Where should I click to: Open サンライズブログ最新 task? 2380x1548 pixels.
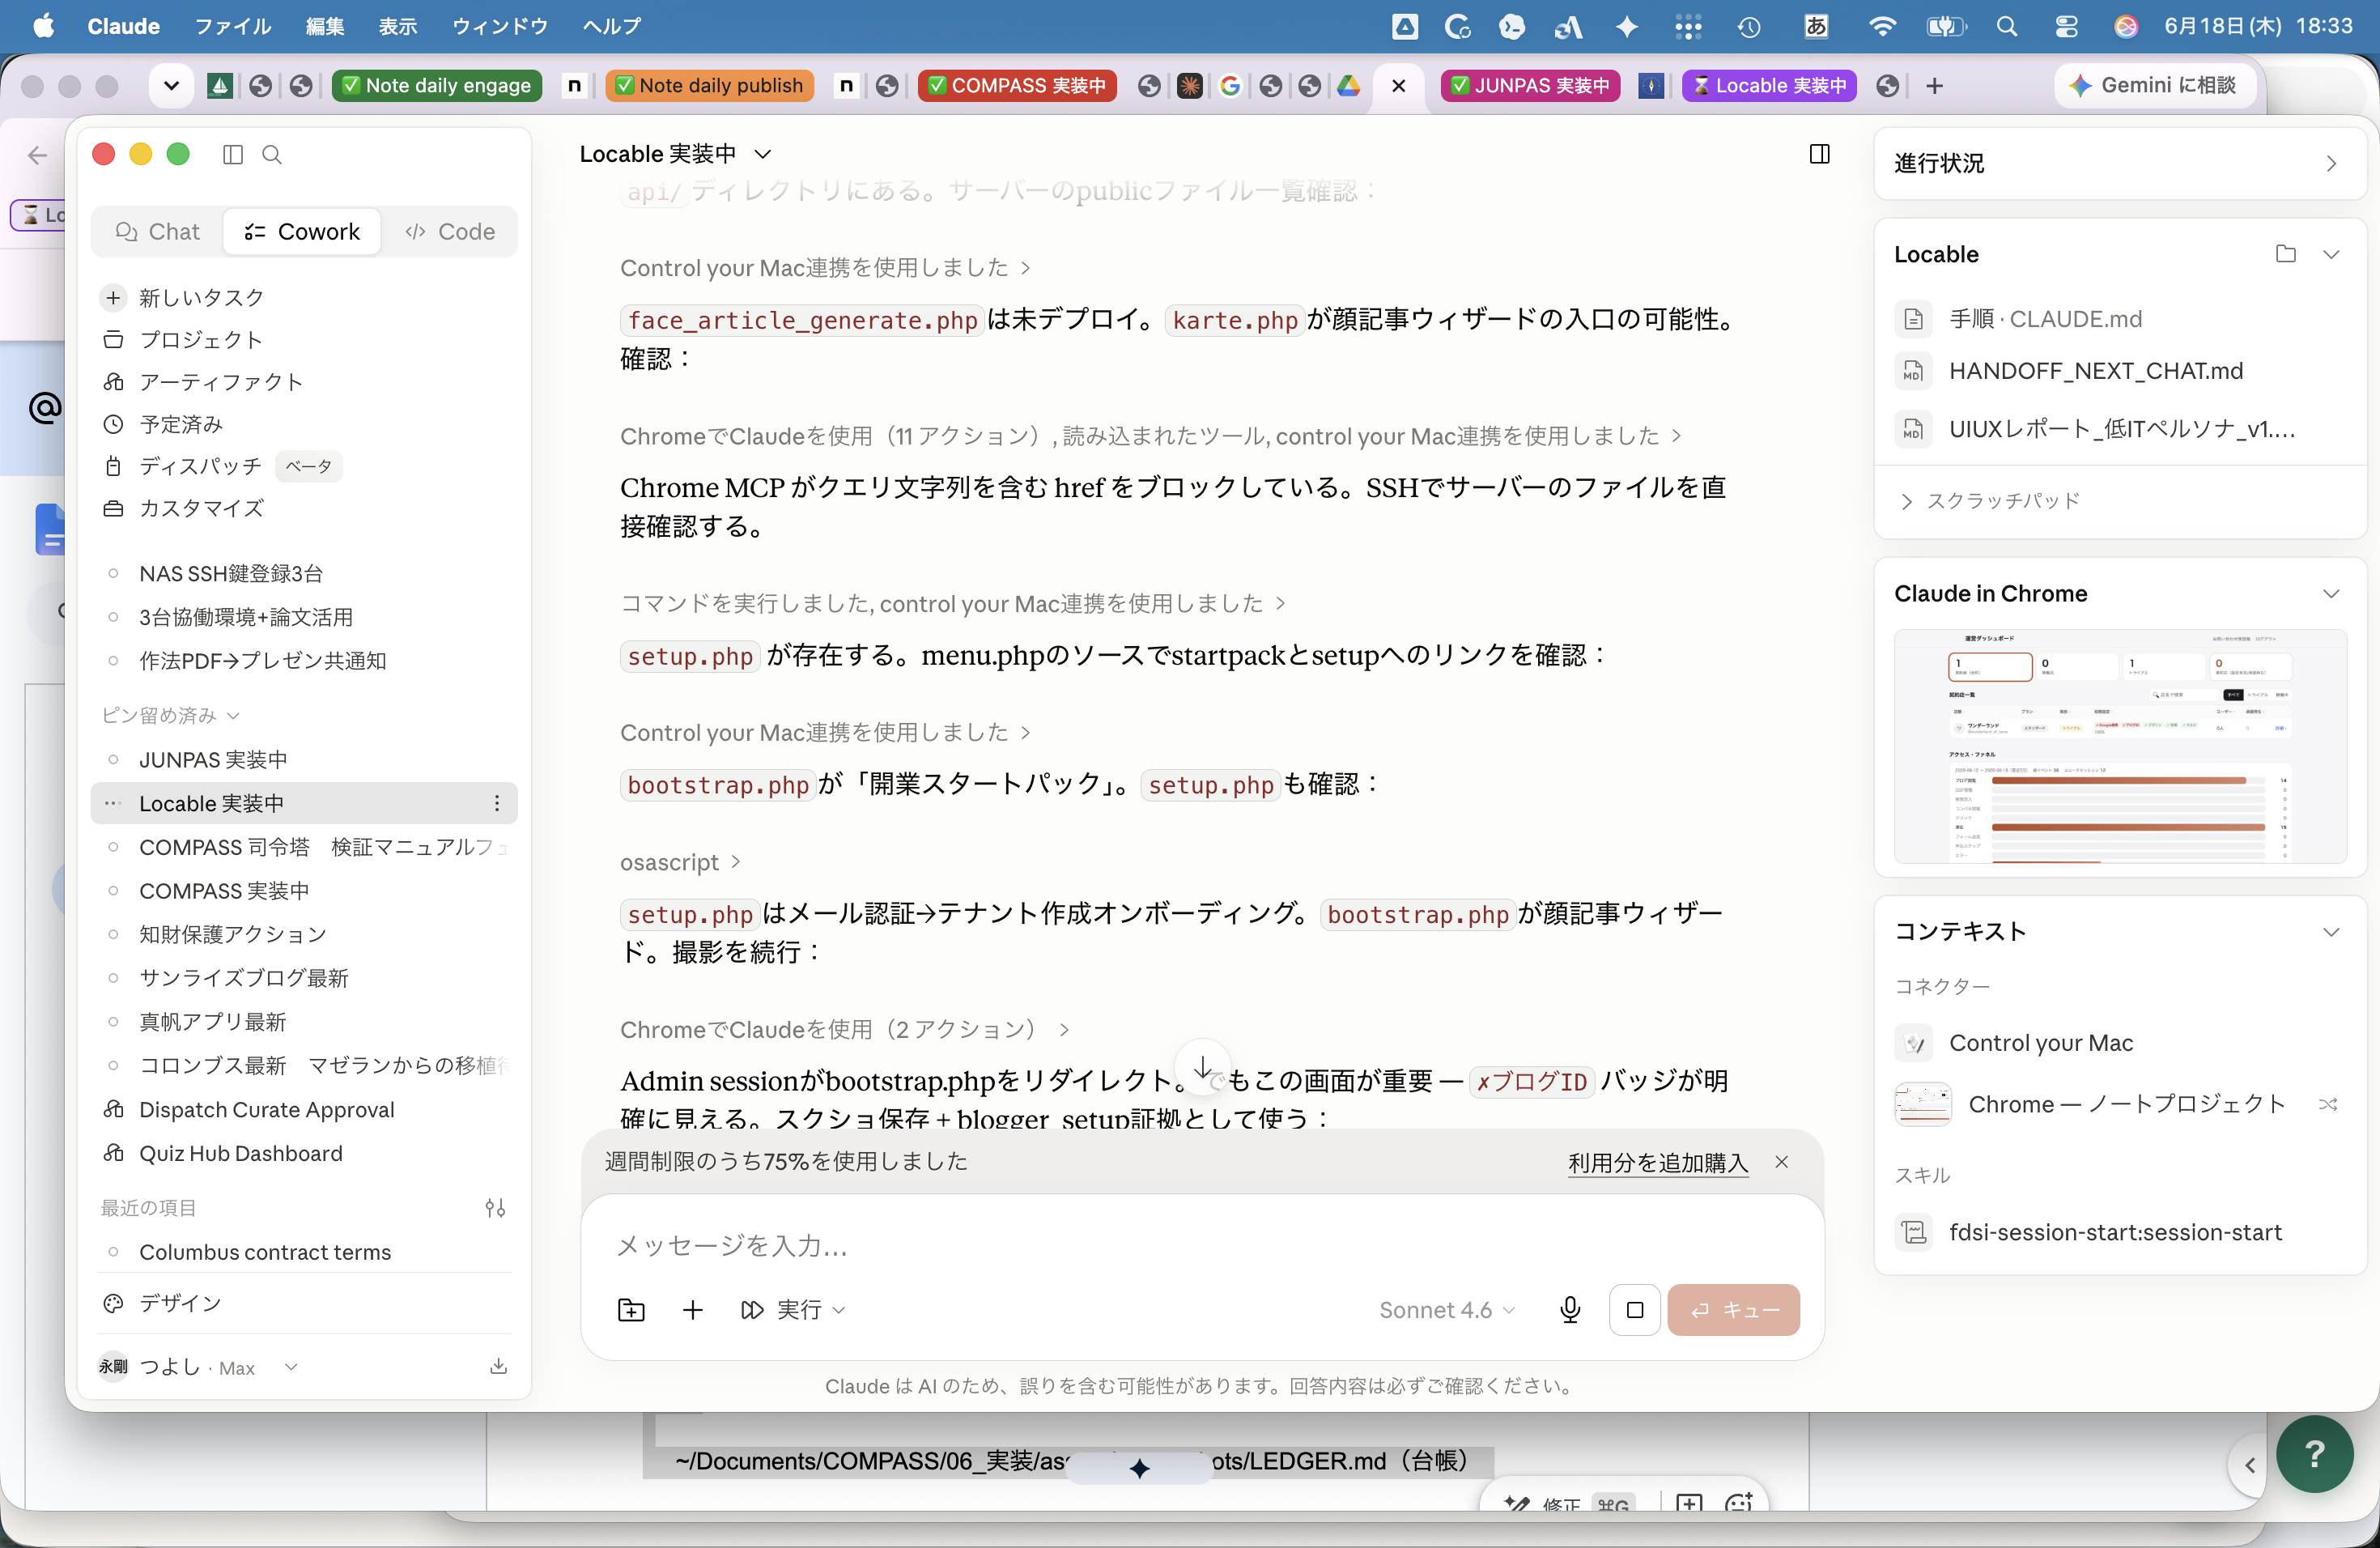coord(303,978)
